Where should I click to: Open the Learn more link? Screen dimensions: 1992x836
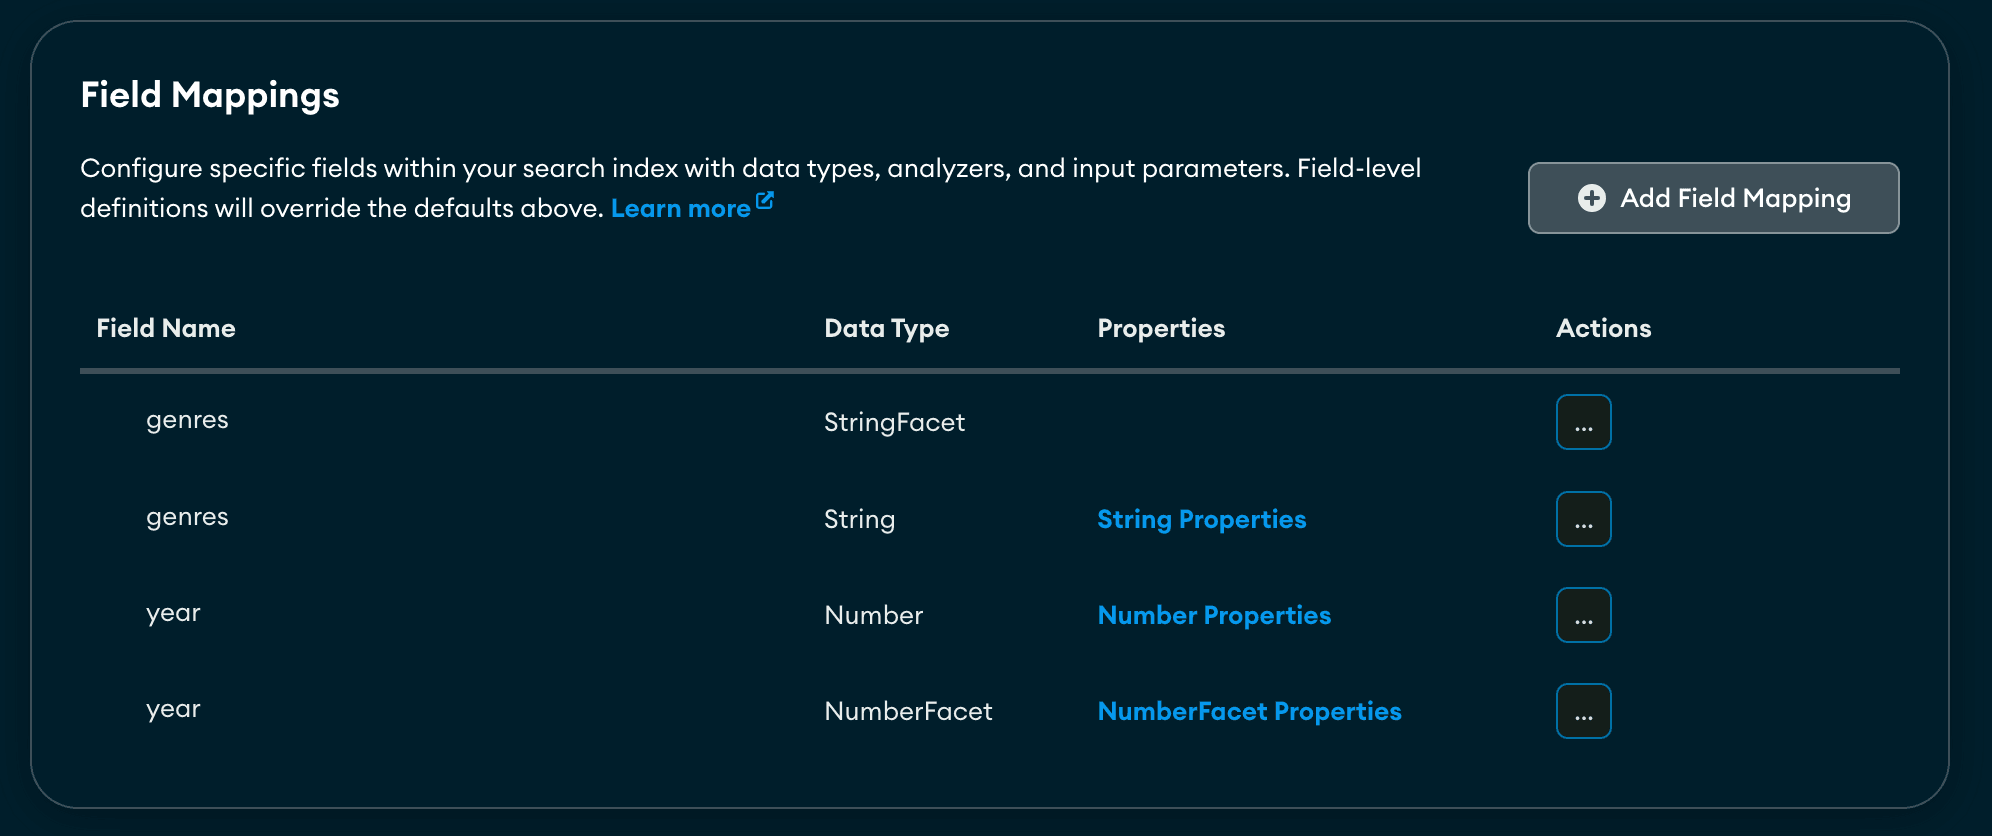tap(680, 208)
